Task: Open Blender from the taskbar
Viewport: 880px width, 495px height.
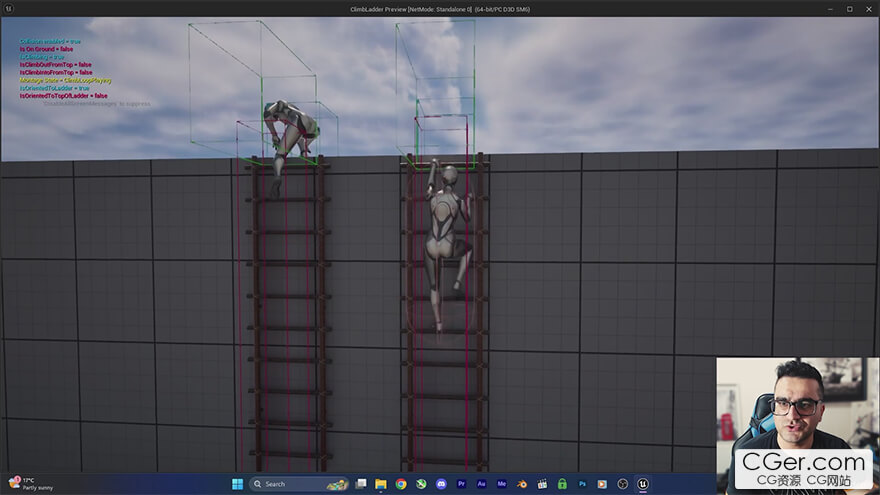Action: tap(522, 484)
